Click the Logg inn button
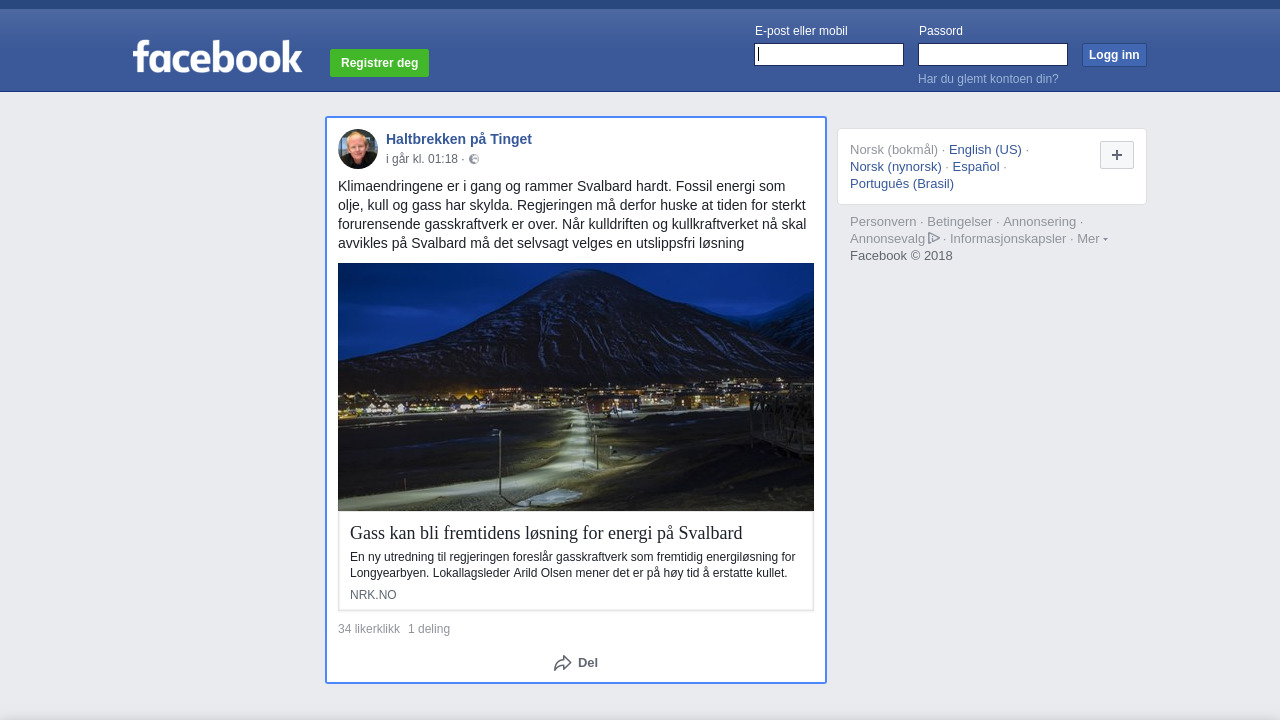Screen dimensions: 1280x720 click(x=1114, y=55)
